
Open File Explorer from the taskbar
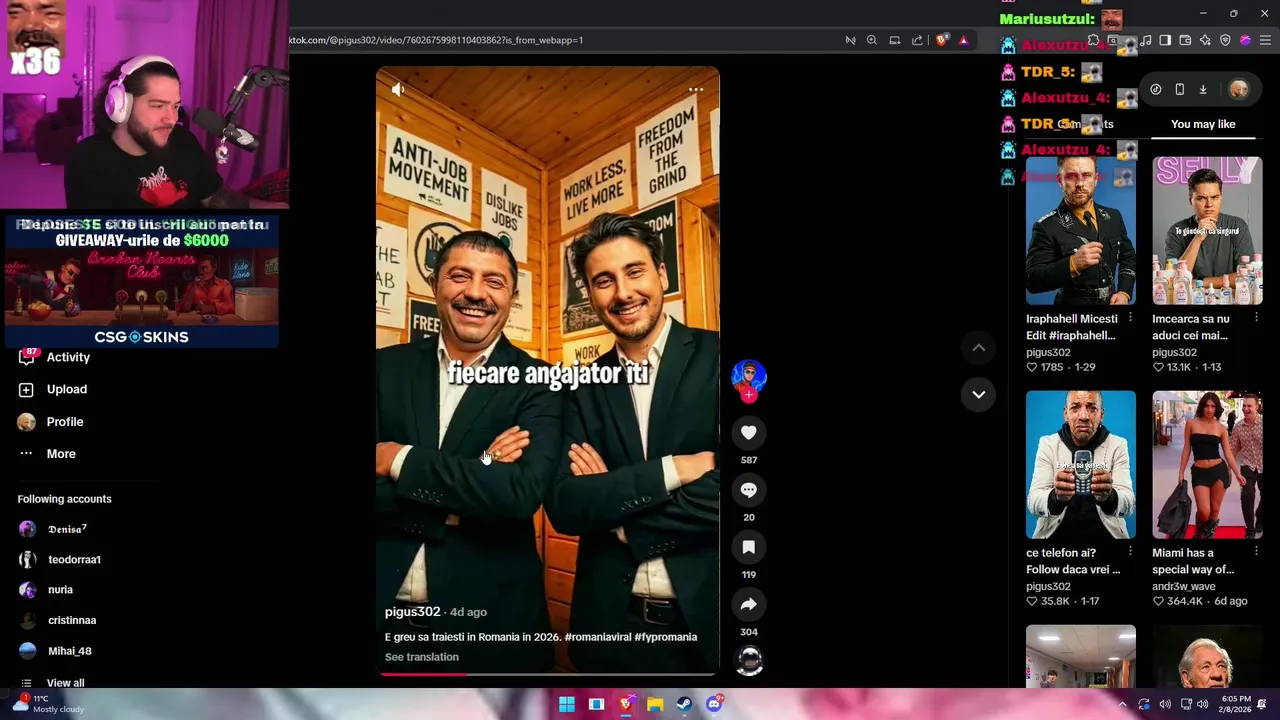(x=655, y=704)
